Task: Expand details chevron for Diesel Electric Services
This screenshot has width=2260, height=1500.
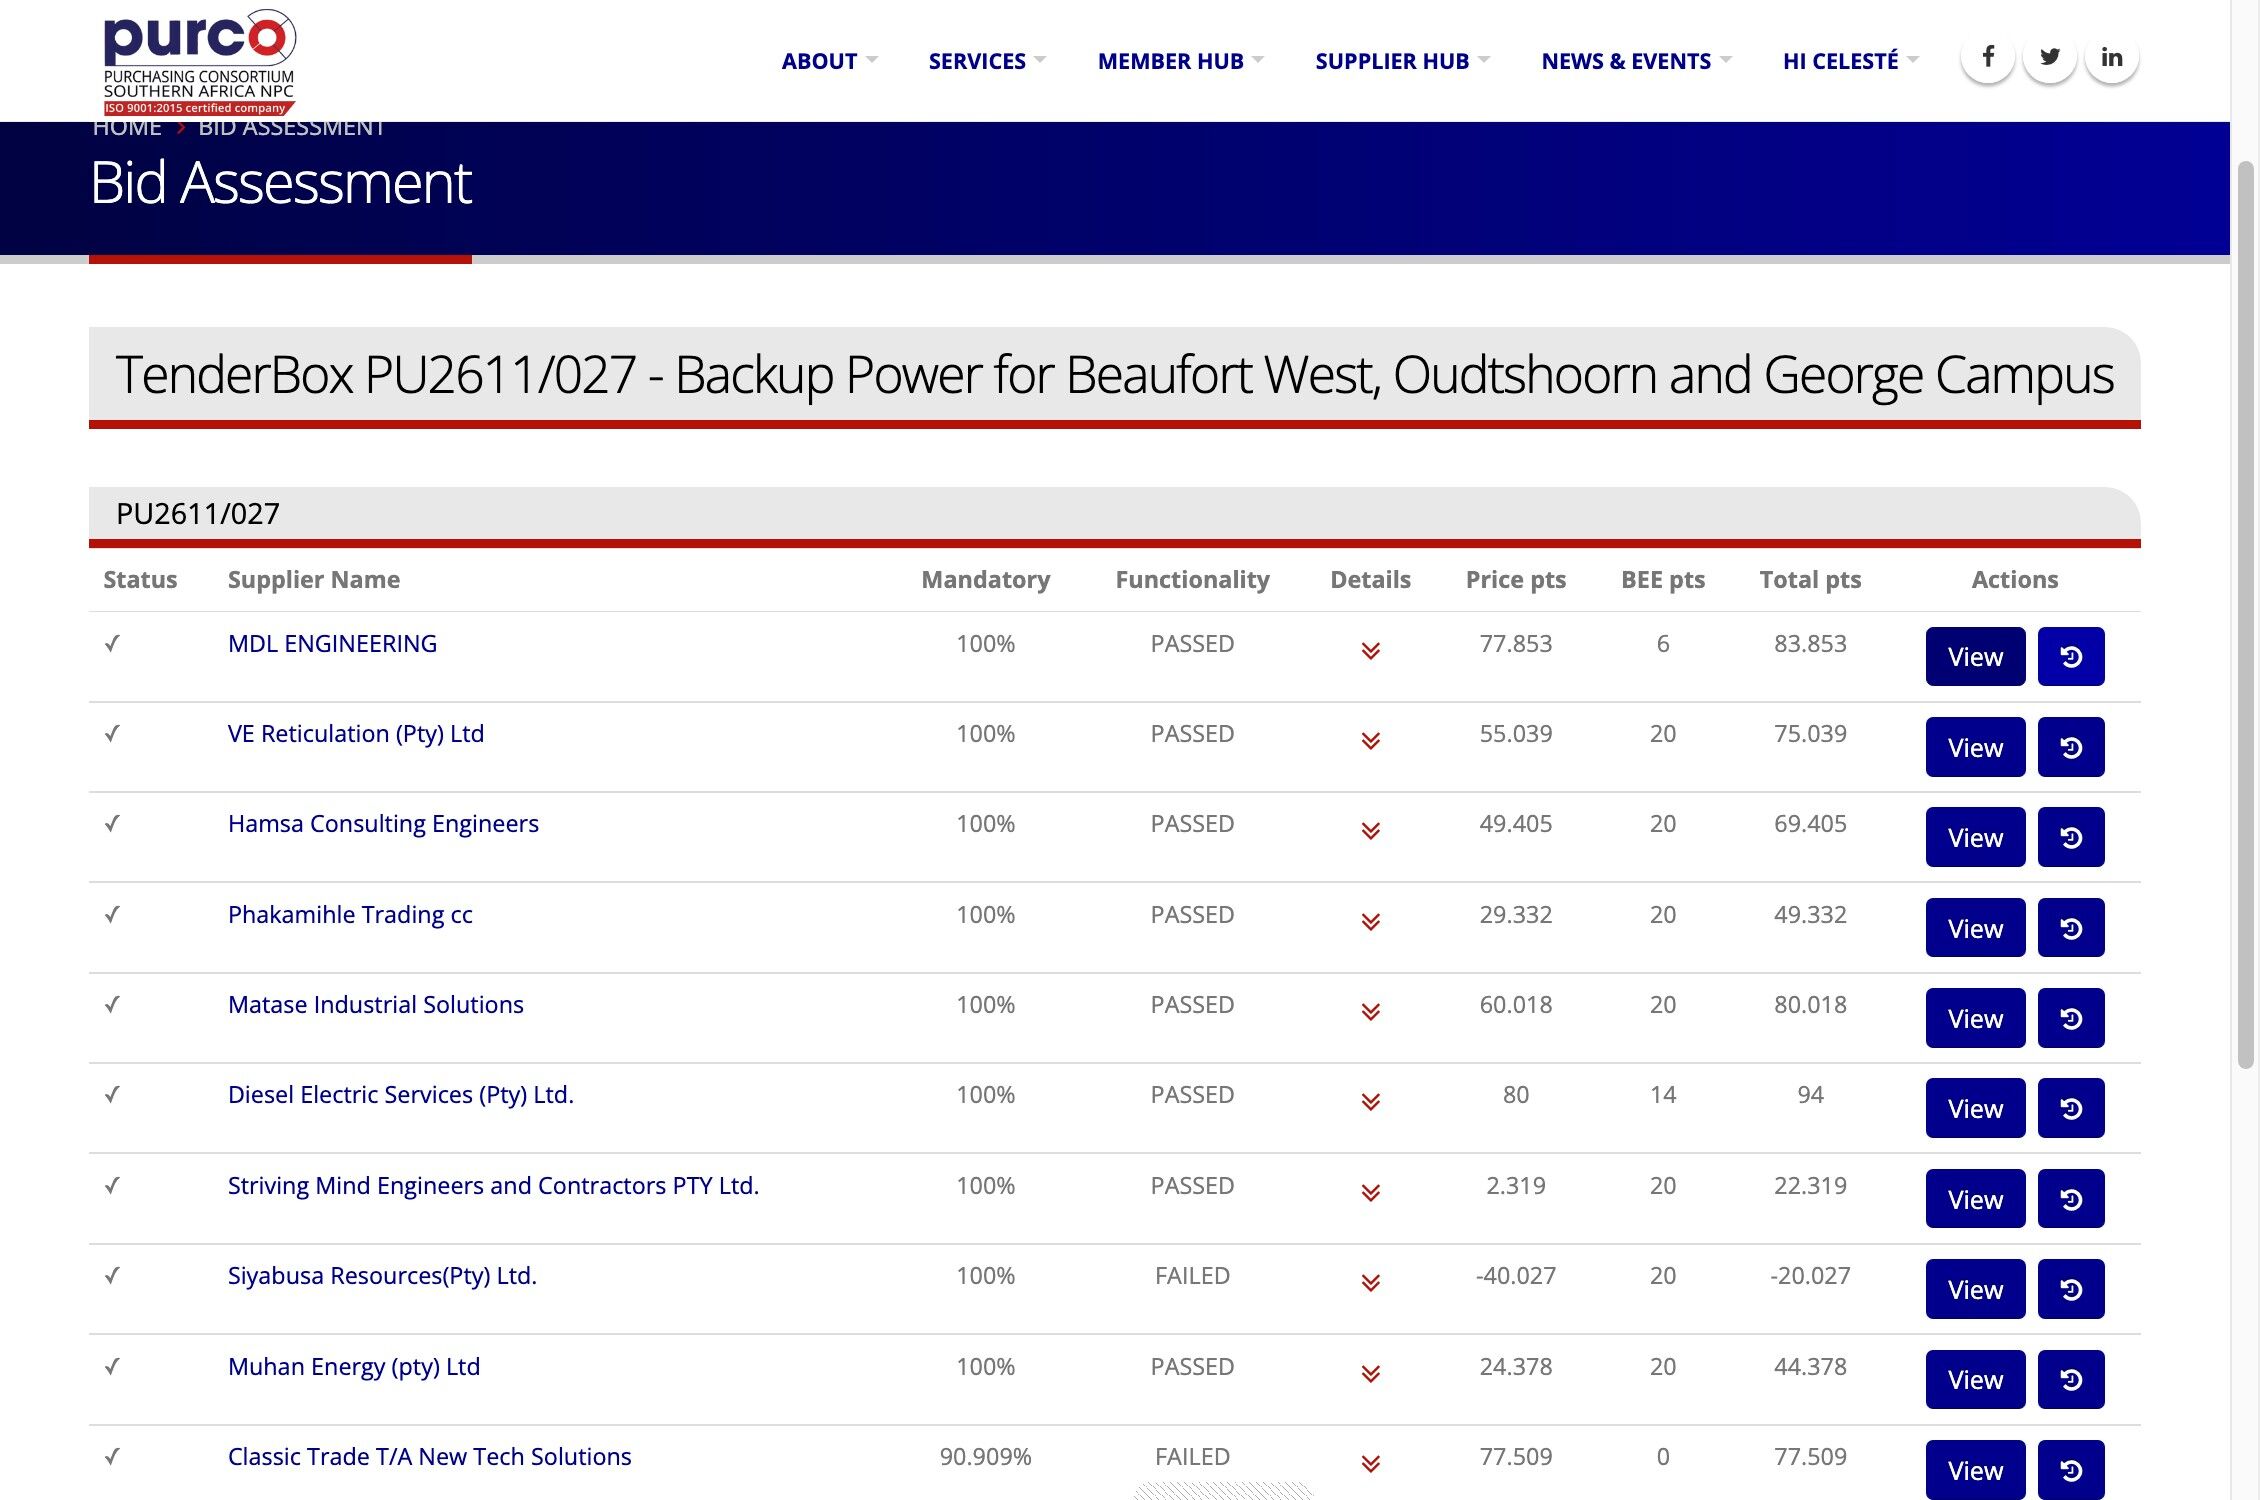Action: point(1370,1102)
